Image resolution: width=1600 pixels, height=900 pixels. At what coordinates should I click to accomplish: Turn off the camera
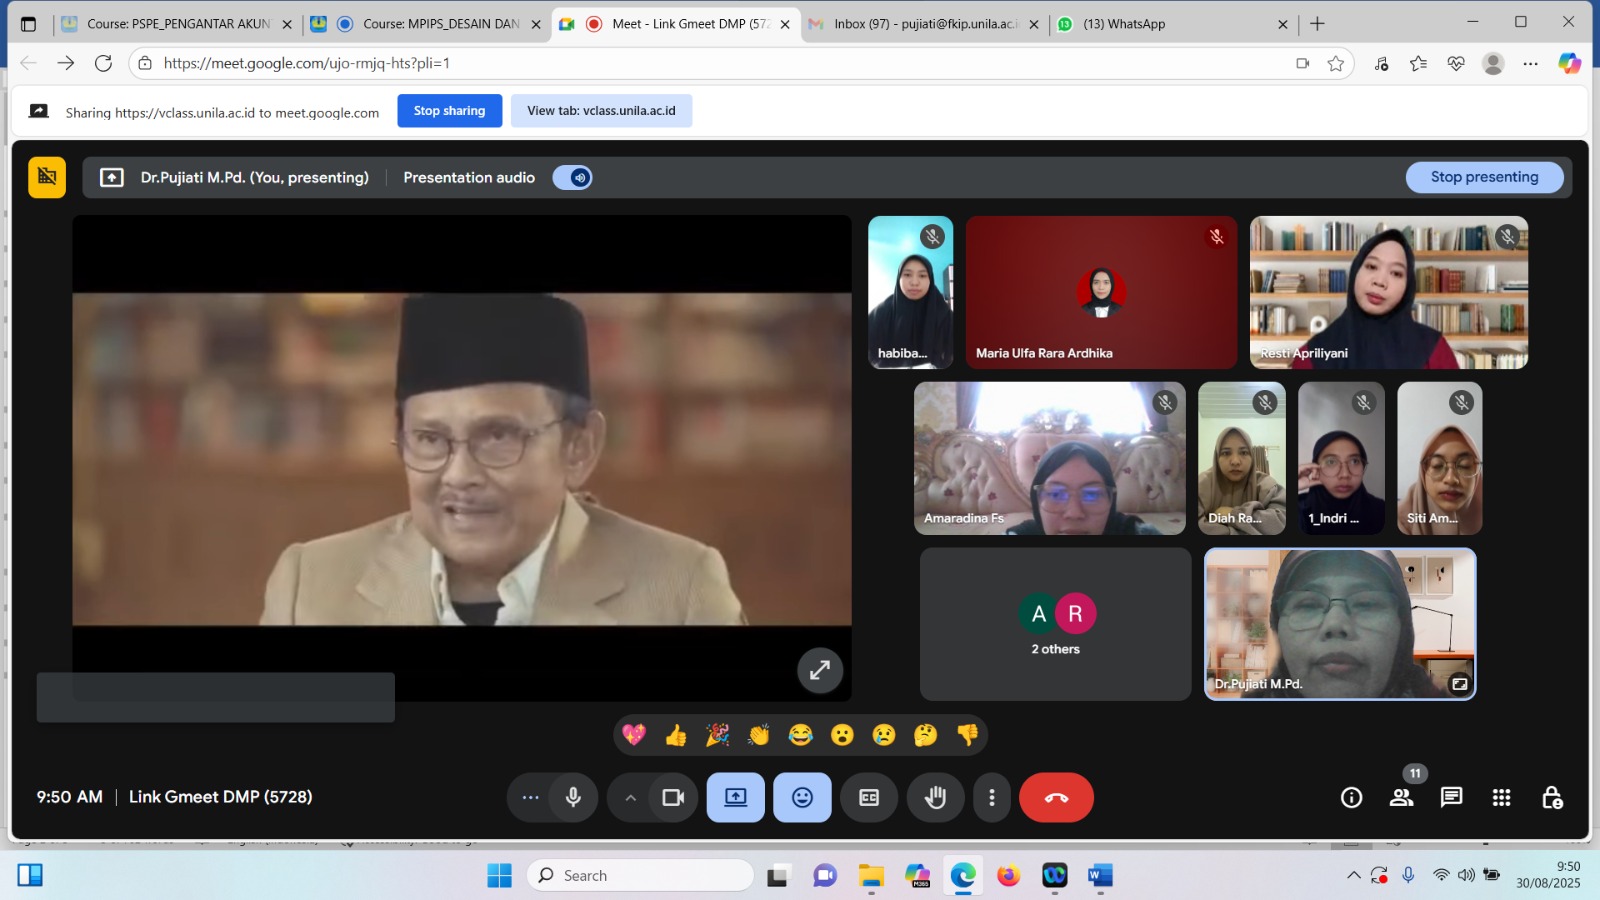673,797
